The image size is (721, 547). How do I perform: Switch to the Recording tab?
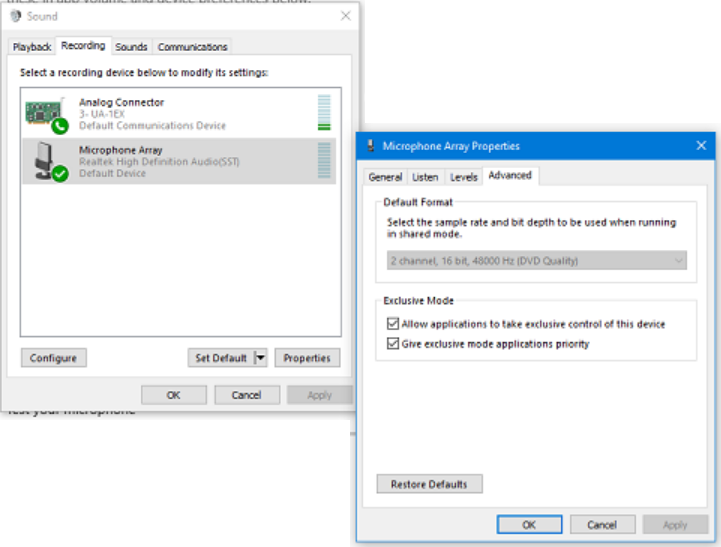(x=83, y=46)
